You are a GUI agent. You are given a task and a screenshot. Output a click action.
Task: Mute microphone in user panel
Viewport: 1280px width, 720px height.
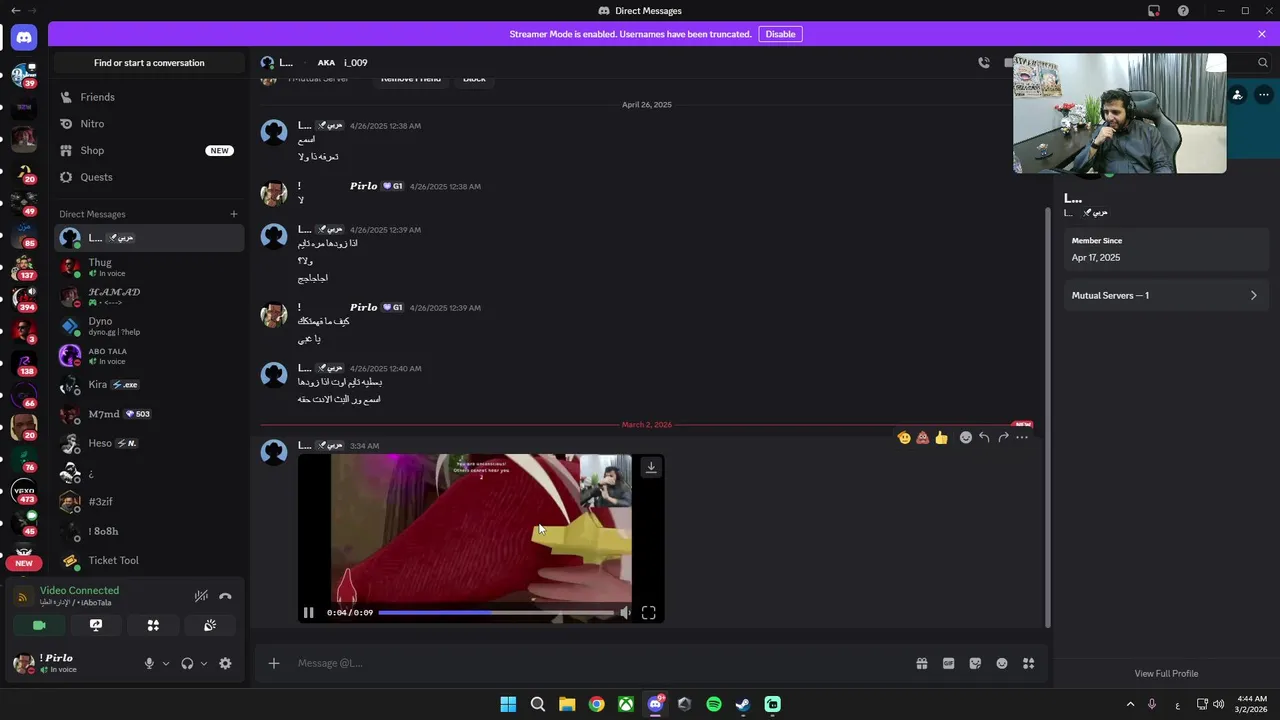pos(149,663)
